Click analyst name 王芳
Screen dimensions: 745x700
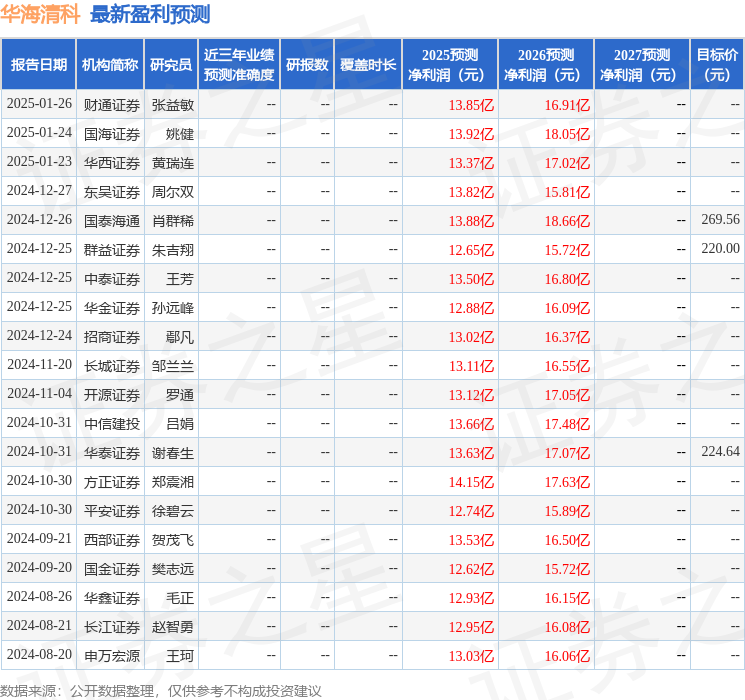(x=180, y=279)
